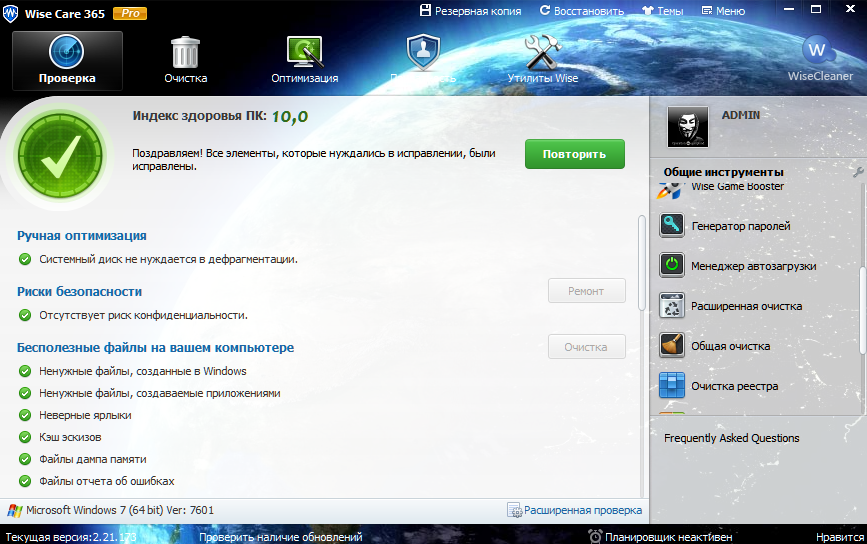Click the large green checkmark health icon

(60, 156)
